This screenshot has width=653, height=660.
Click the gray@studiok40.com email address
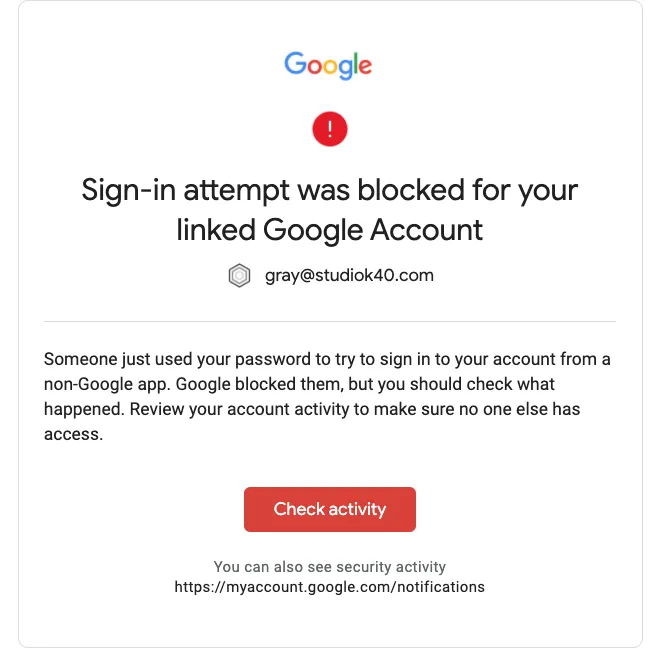click(x=349, y=275)
